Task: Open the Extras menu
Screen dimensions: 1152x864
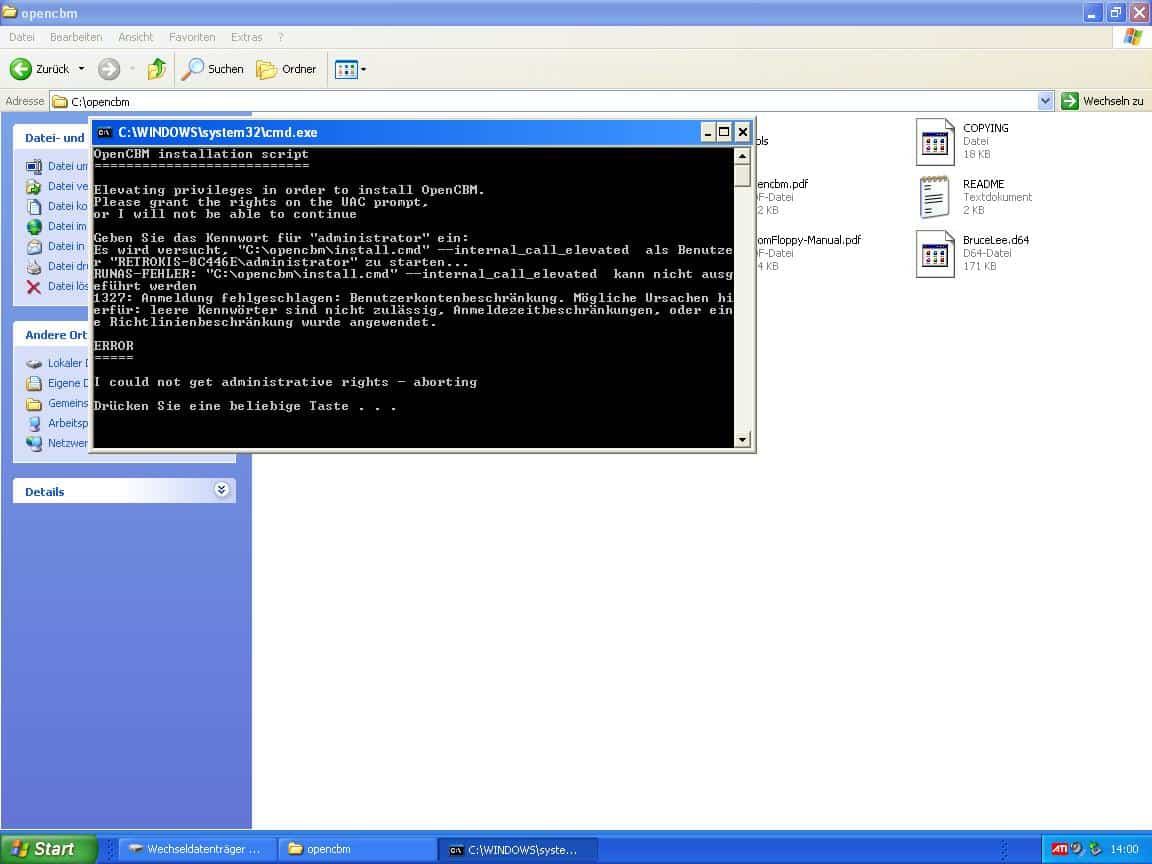Action: tap(246, 37)
